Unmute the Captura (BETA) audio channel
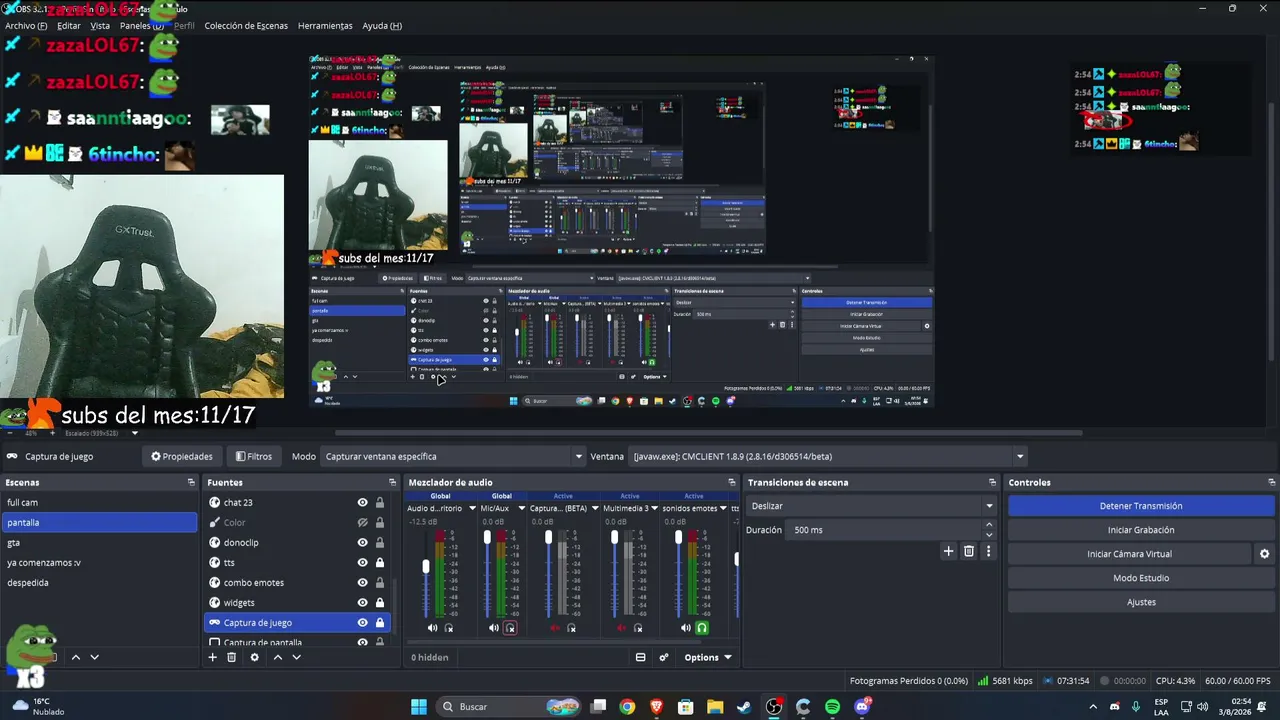 pos(555,628)
